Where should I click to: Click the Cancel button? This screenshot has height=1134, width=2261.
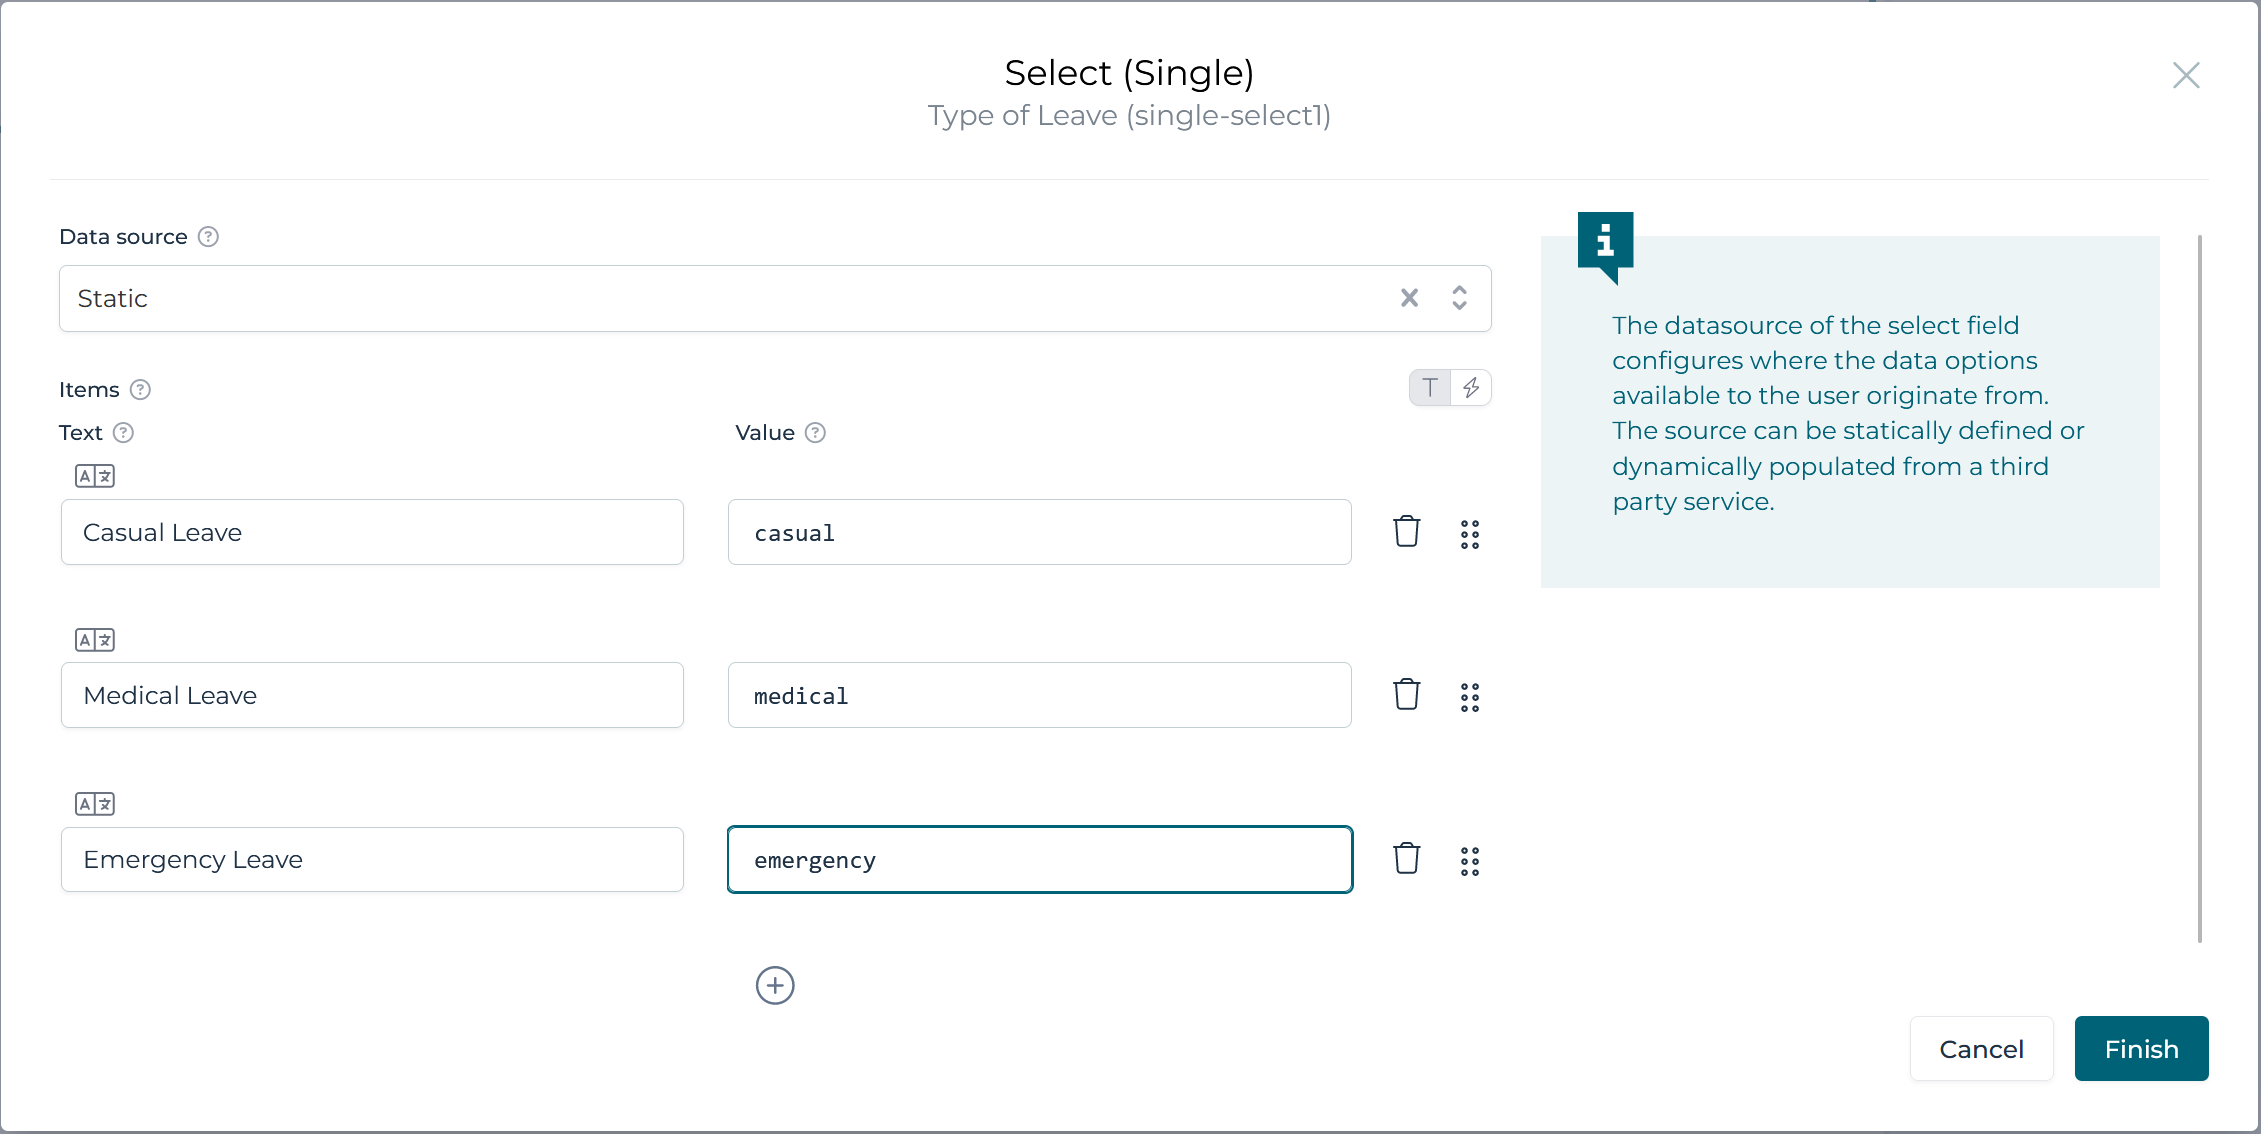pos(1981,1049)
